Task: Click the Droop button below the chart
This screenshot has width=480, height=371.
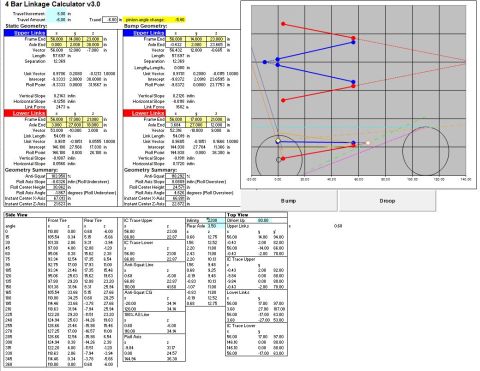Action: [x=387, y=201]
